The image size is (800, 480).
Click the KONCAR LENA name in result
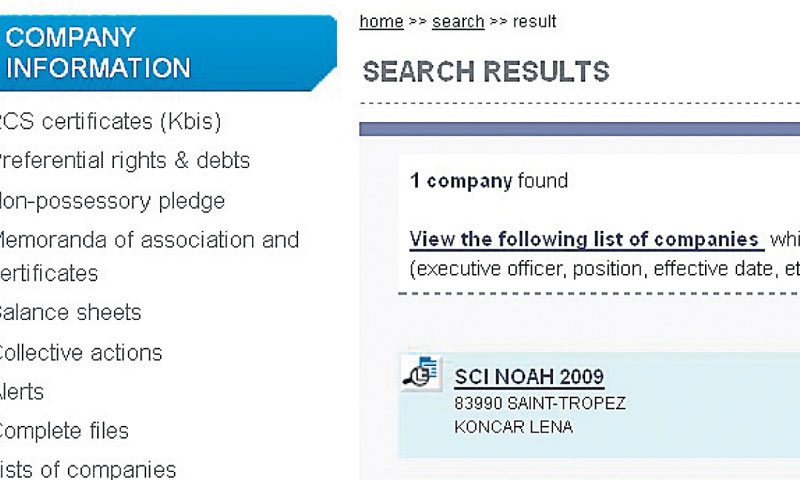[513, 427]
